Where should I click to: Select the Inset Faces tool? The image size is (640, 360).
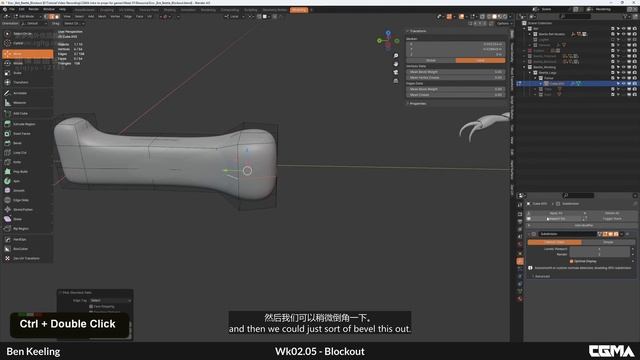tap(27, 133)
